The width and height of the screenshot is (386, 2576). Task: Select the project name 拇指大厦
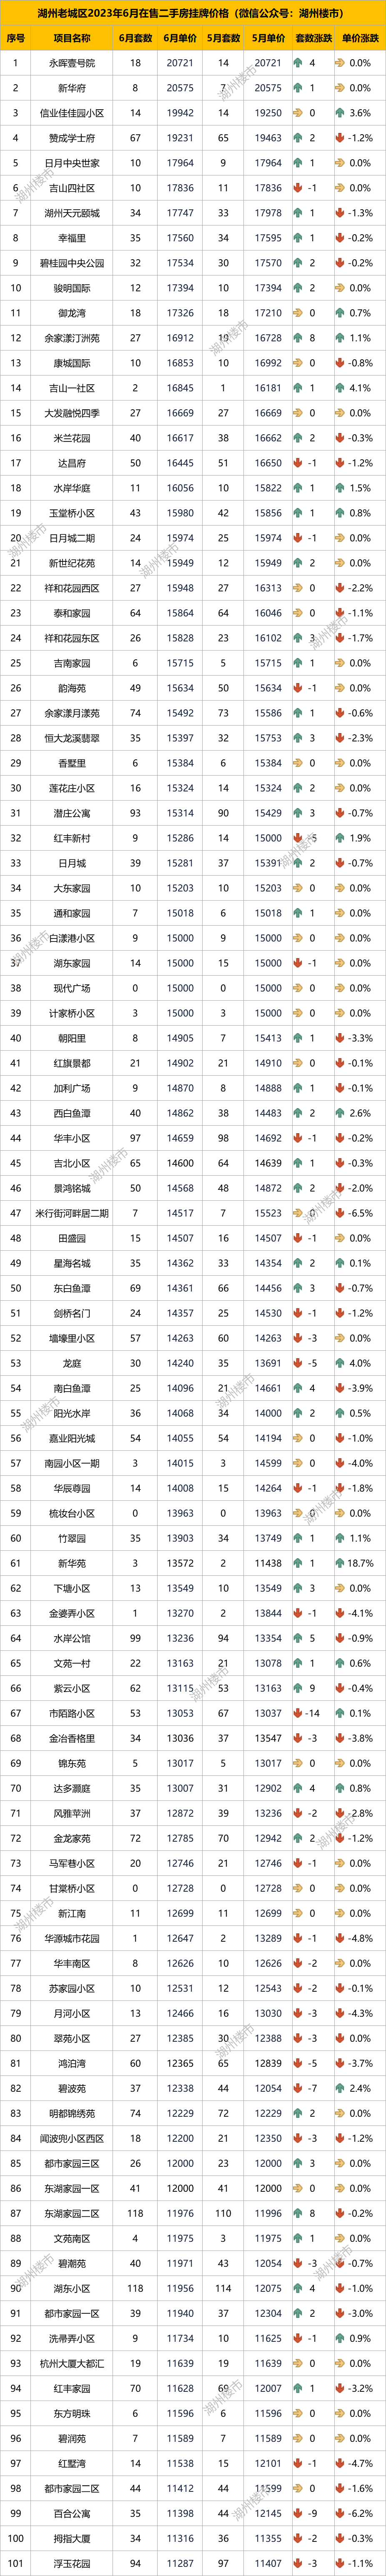[x=72, y=2538]
